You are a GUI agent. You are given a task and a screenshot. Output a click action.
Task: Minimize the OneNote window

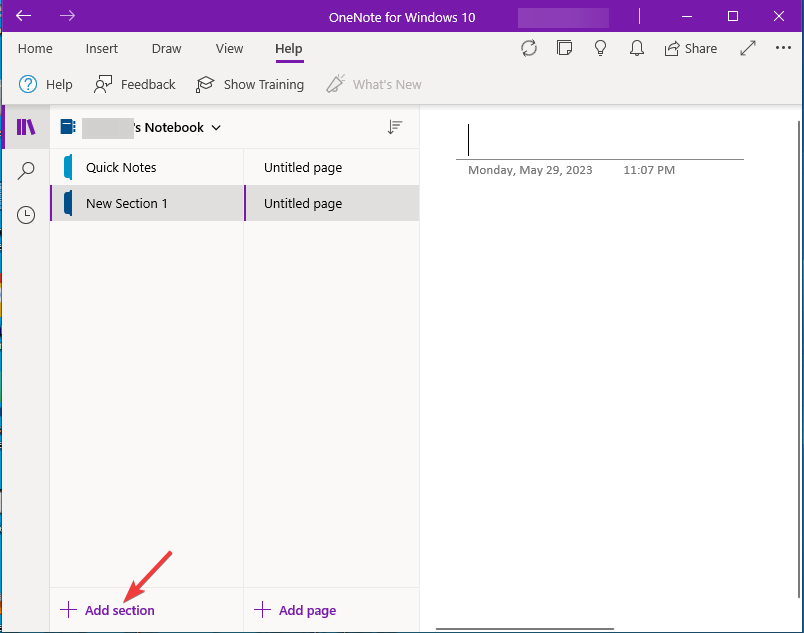pos(687,16)
